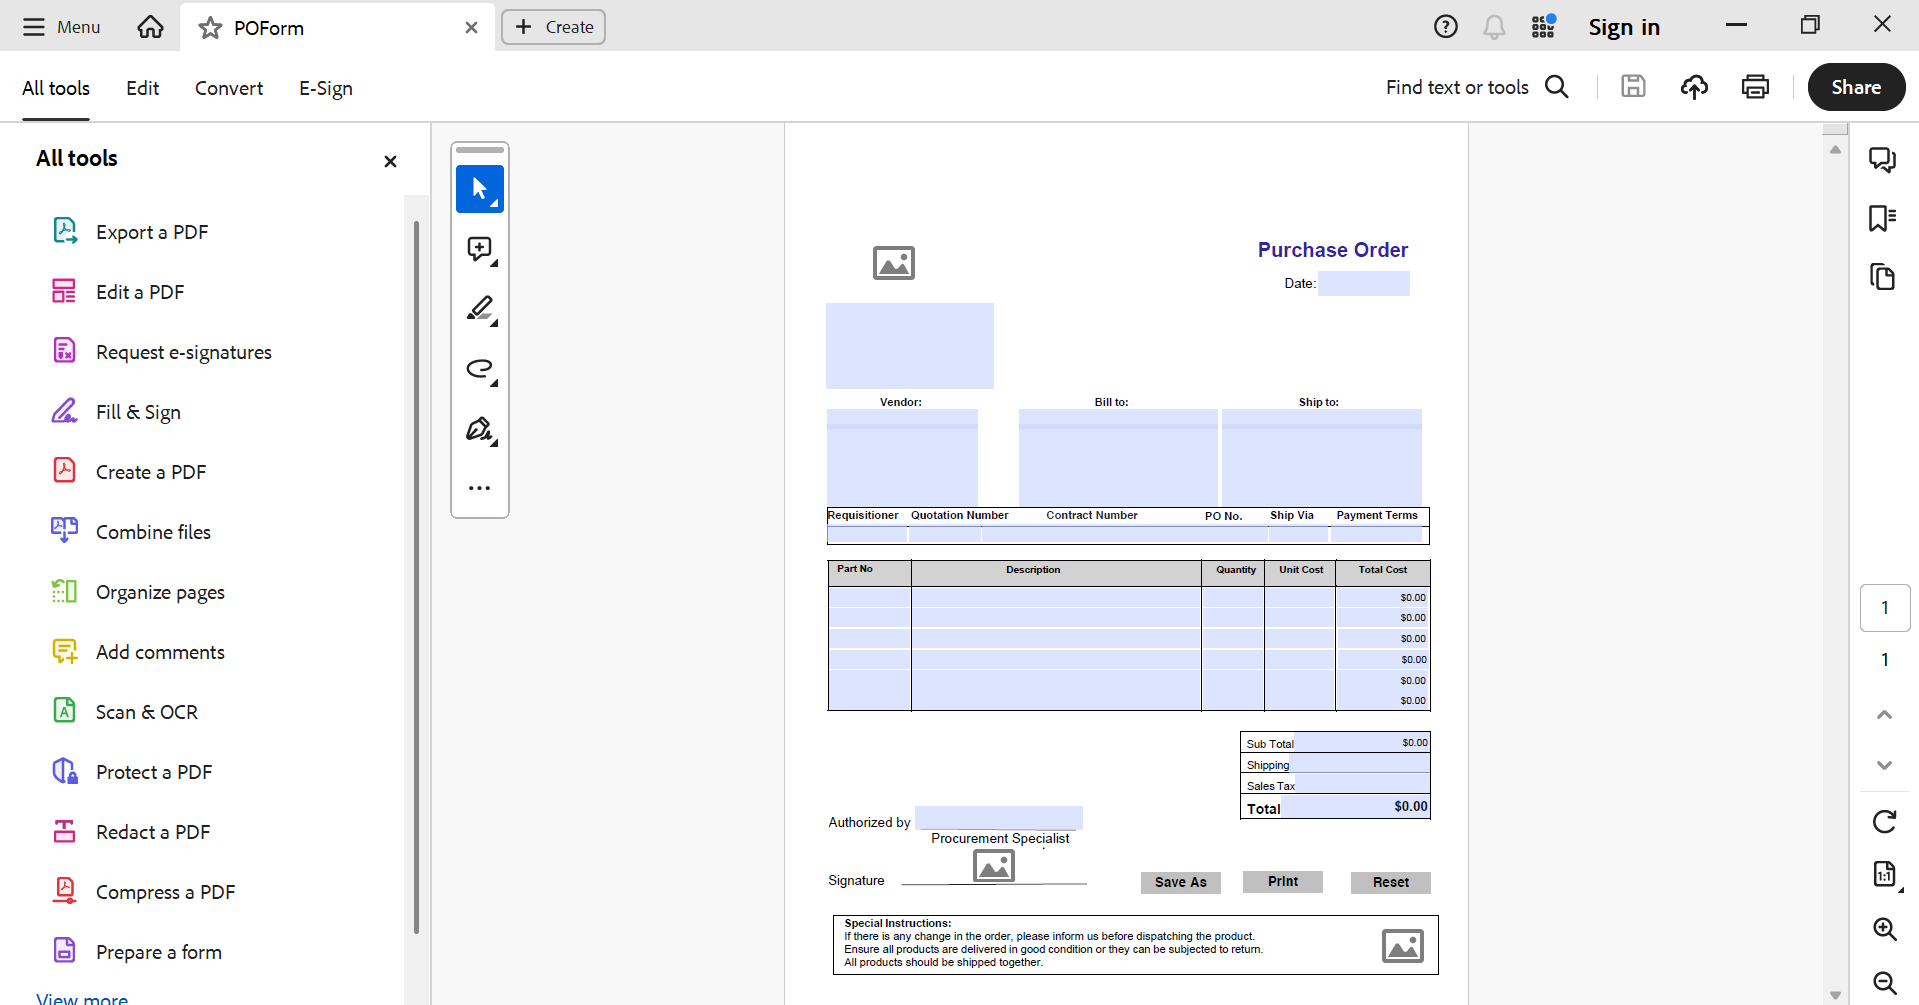1919x1005 pixels.
Task: Select the Highlight tool
Action: (480, 309)
